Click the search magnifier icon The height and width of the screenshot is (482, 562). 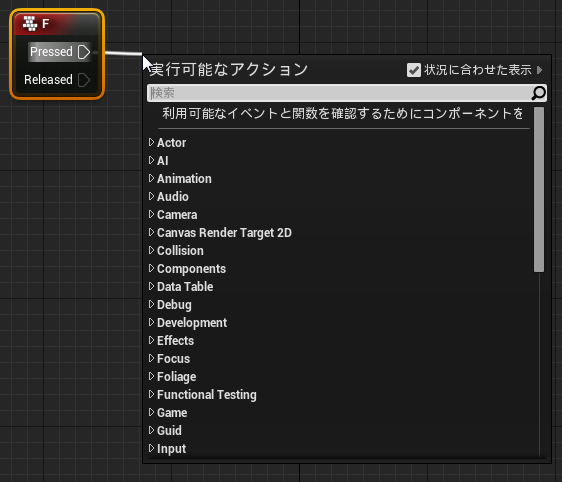click(538, 93)
